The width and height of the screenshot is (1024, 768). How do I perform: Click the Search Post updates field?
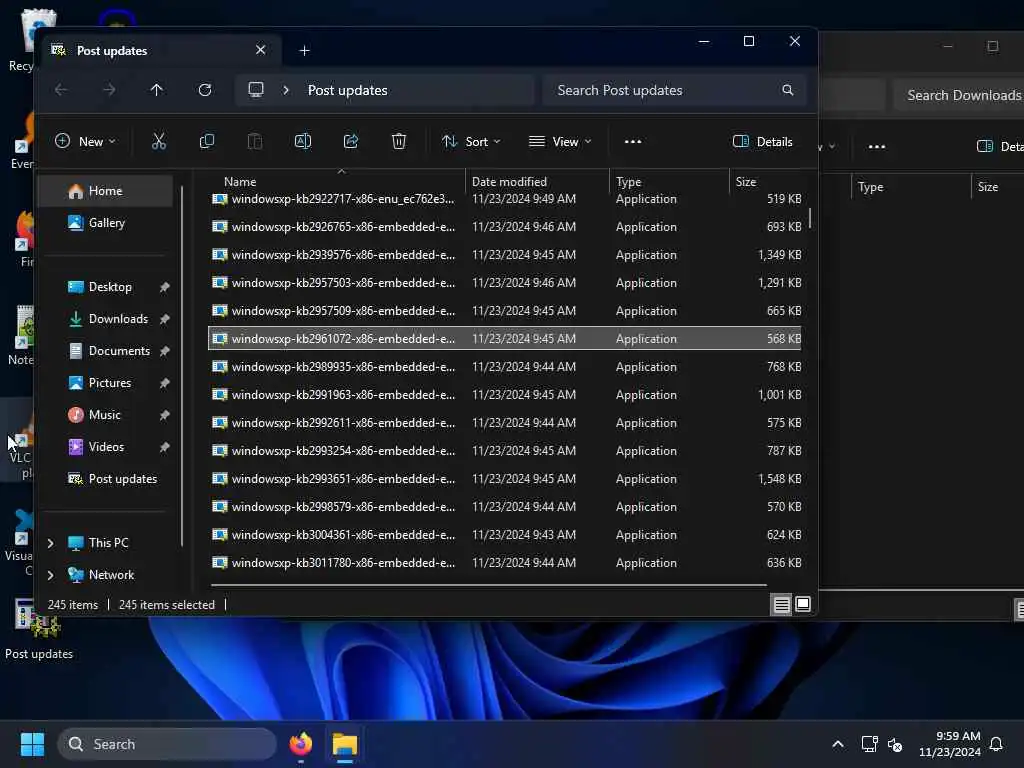coord(675,90)
